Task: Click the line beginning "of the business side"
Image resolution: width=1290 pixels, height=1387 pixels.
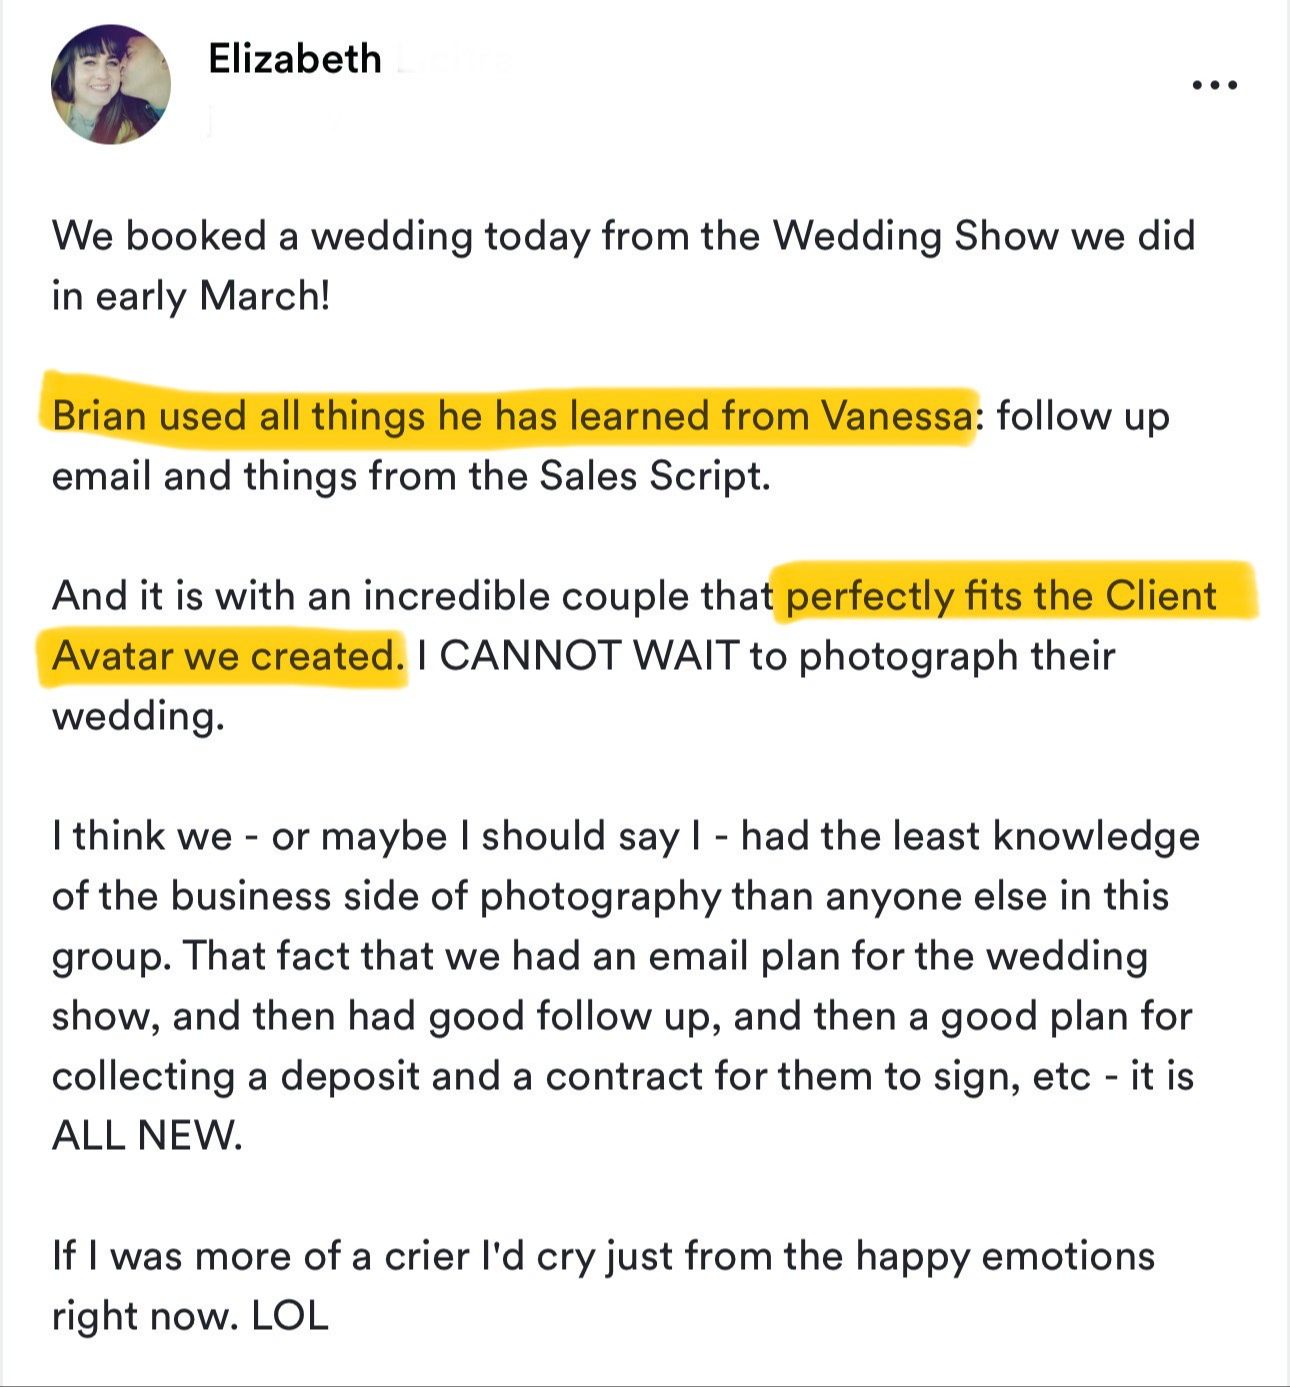Action: (610, 896)
